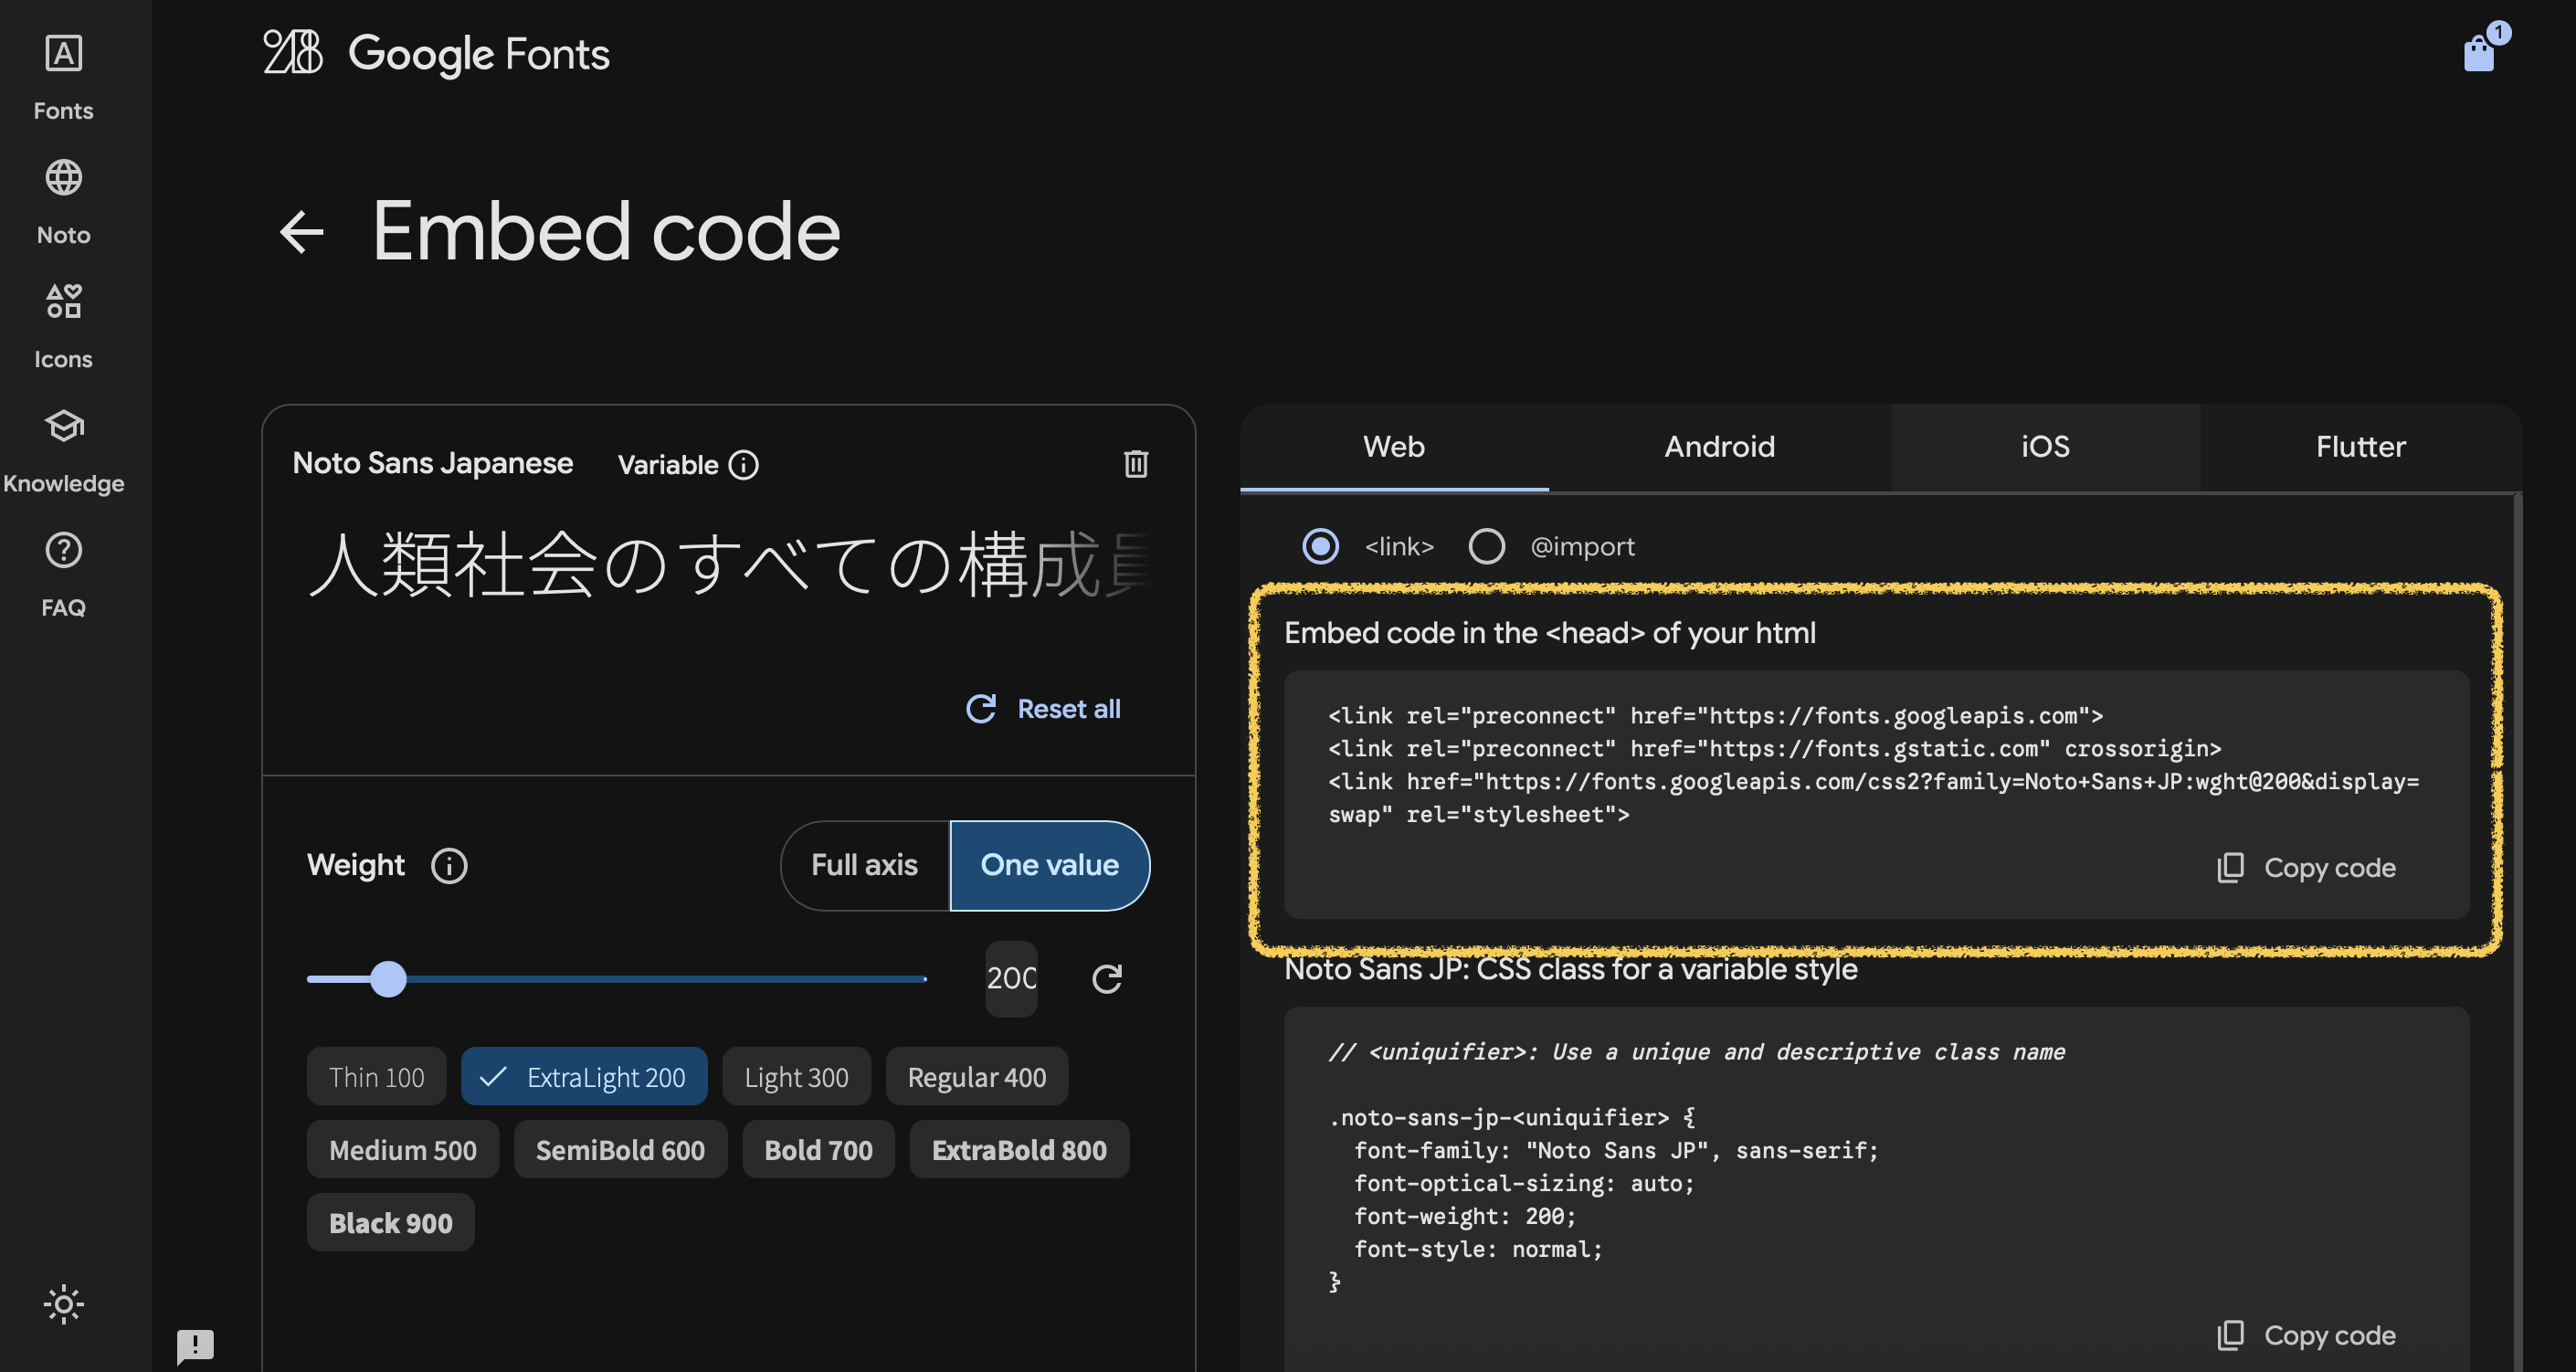Go back using the left arrow
The image size is (2576, 1372).
(x=301, y=232)
